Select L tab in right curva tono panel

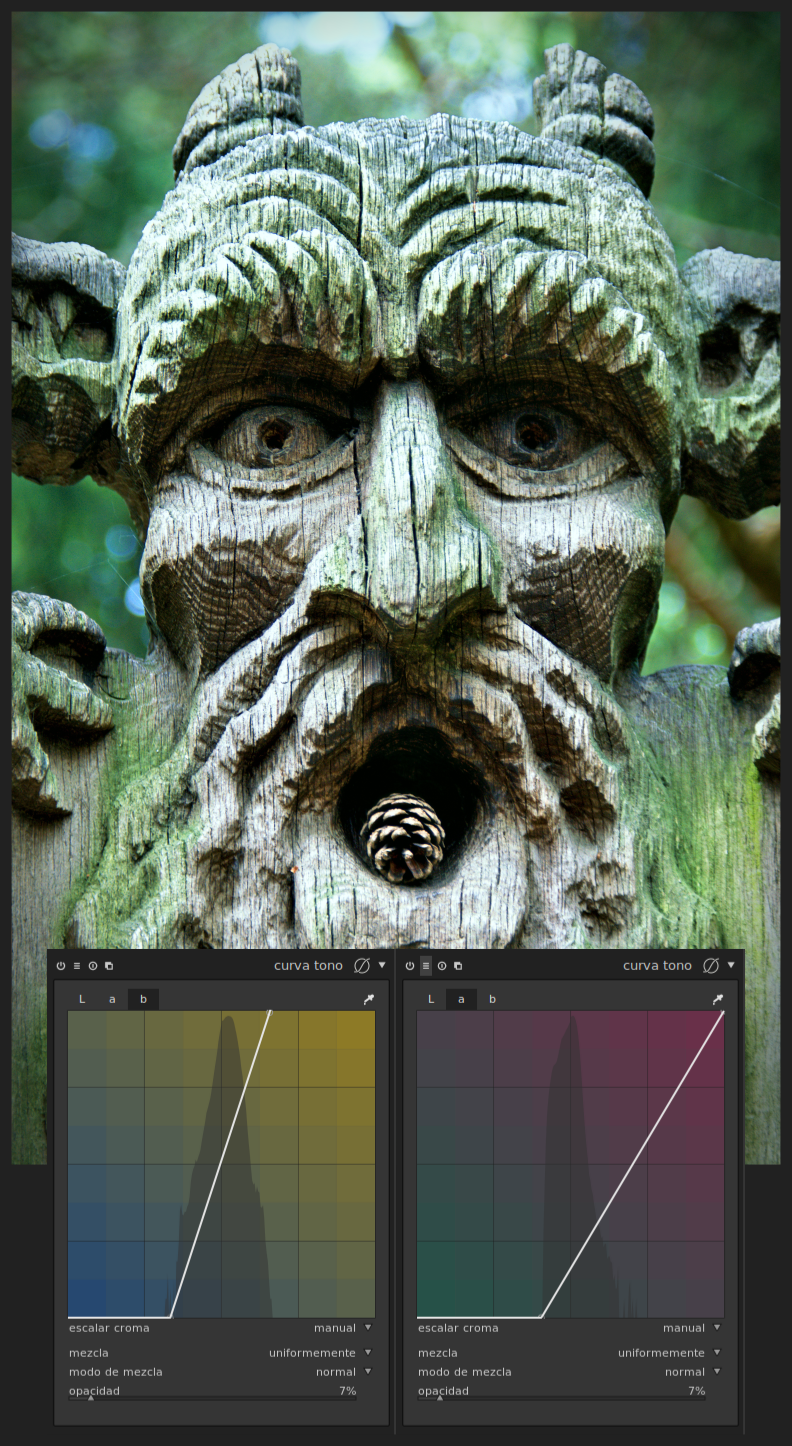click(x=431, y=999)
